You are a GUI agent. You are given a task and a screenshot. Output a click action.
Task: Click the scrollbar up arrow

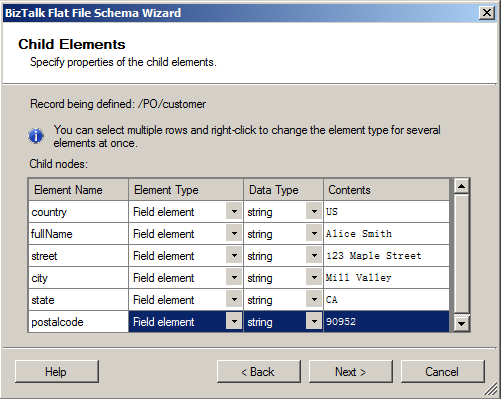[462, 186]
